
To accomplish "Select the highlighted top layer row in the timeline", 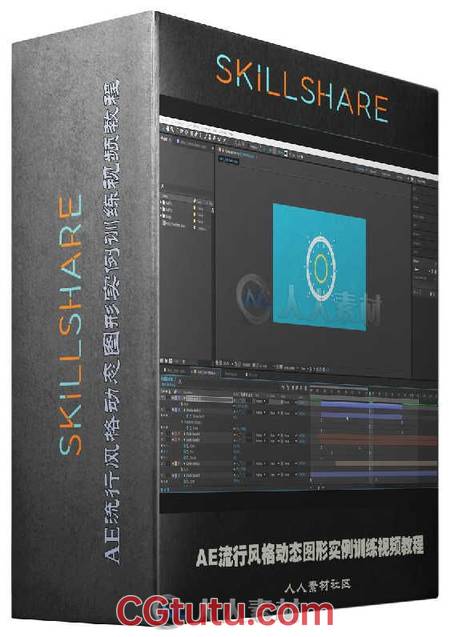I will 197,400.
